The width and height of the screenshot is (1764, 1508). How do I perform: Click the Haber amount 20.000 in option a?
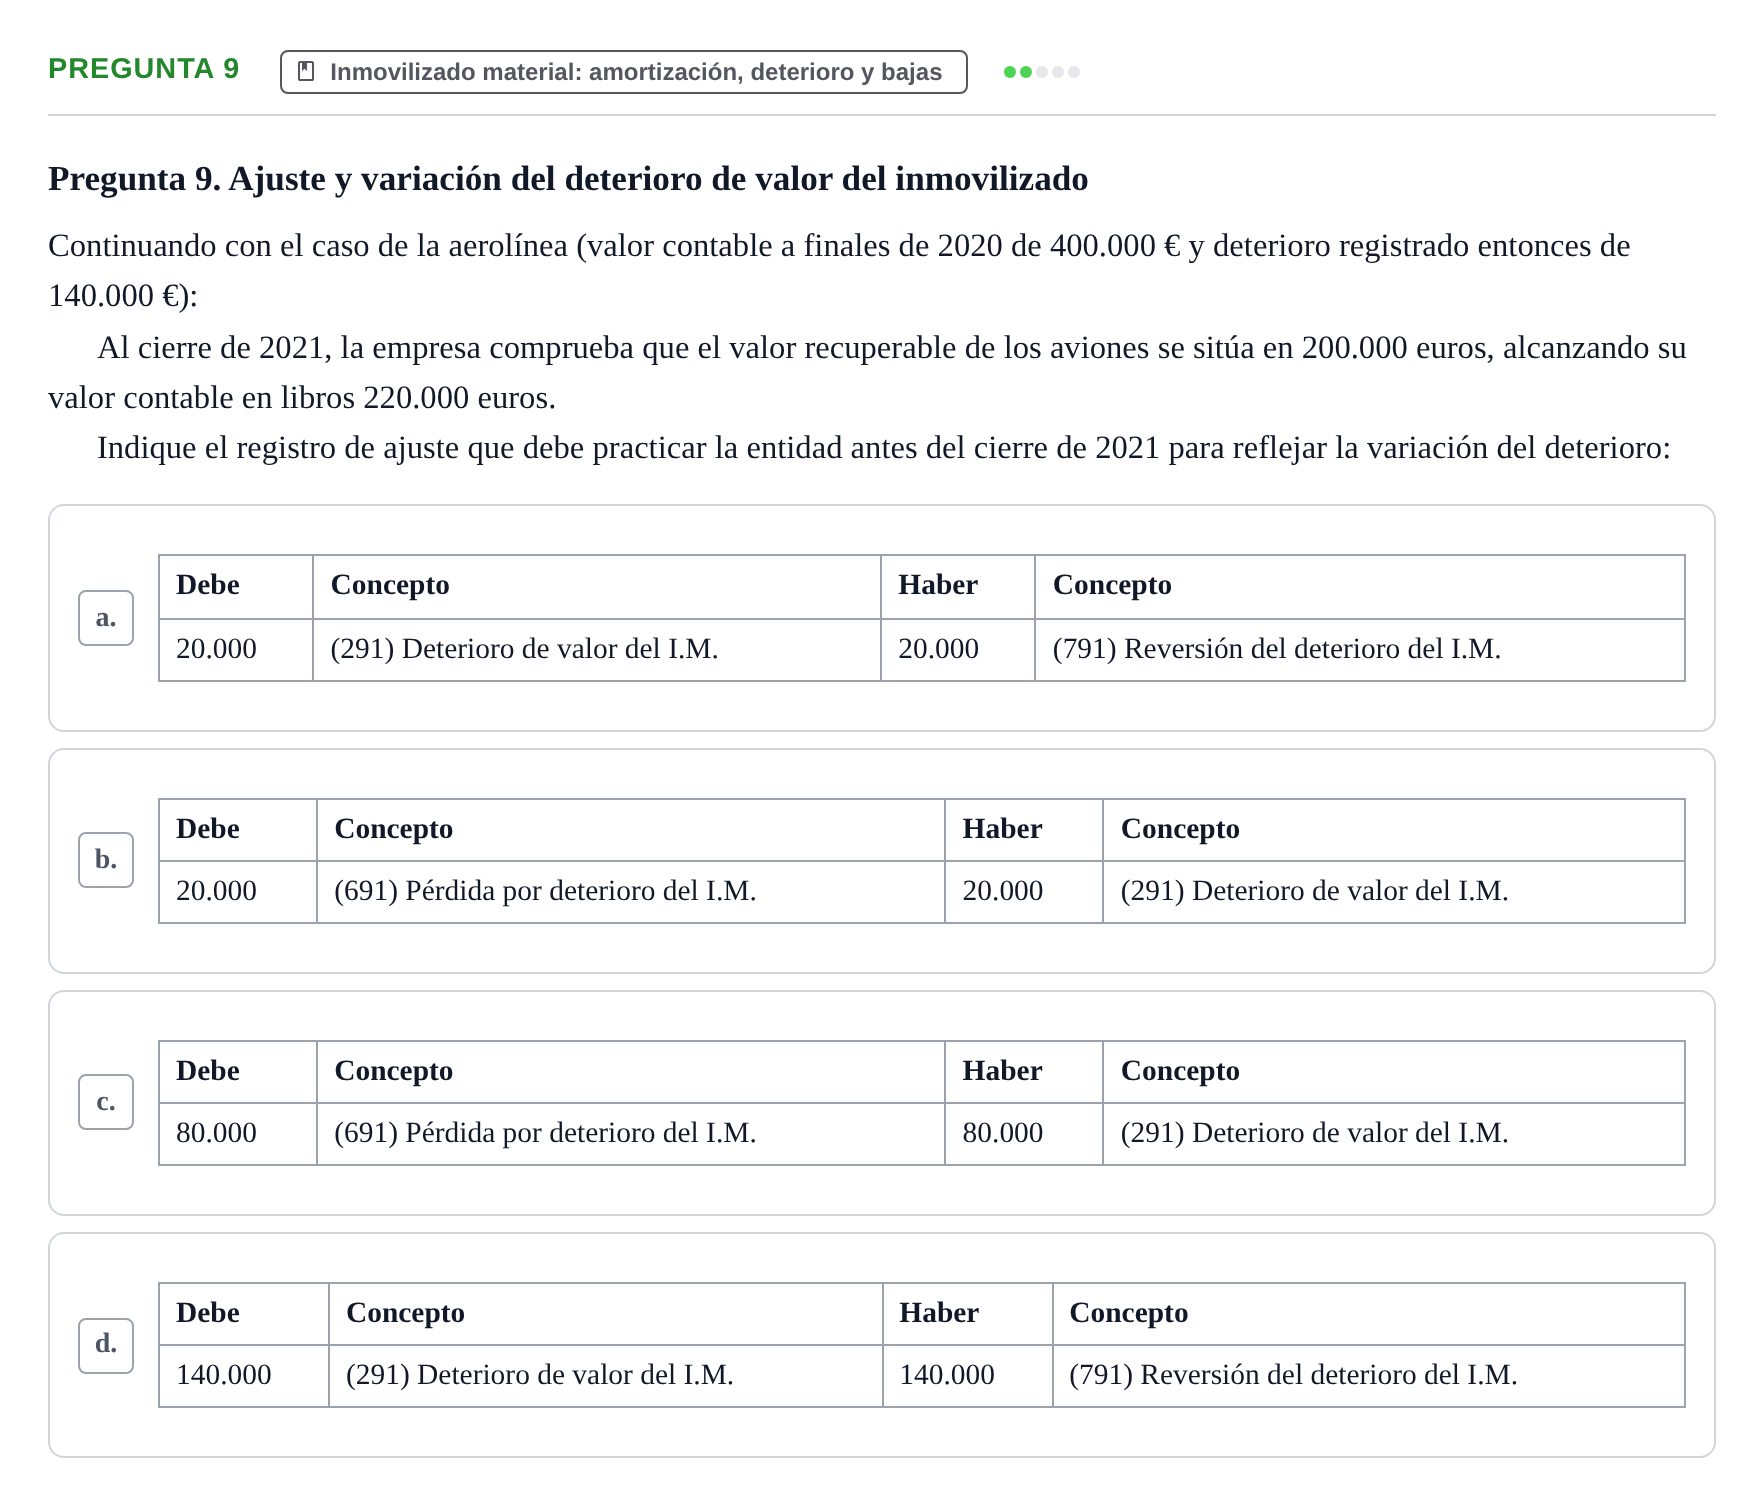[938, 649]
